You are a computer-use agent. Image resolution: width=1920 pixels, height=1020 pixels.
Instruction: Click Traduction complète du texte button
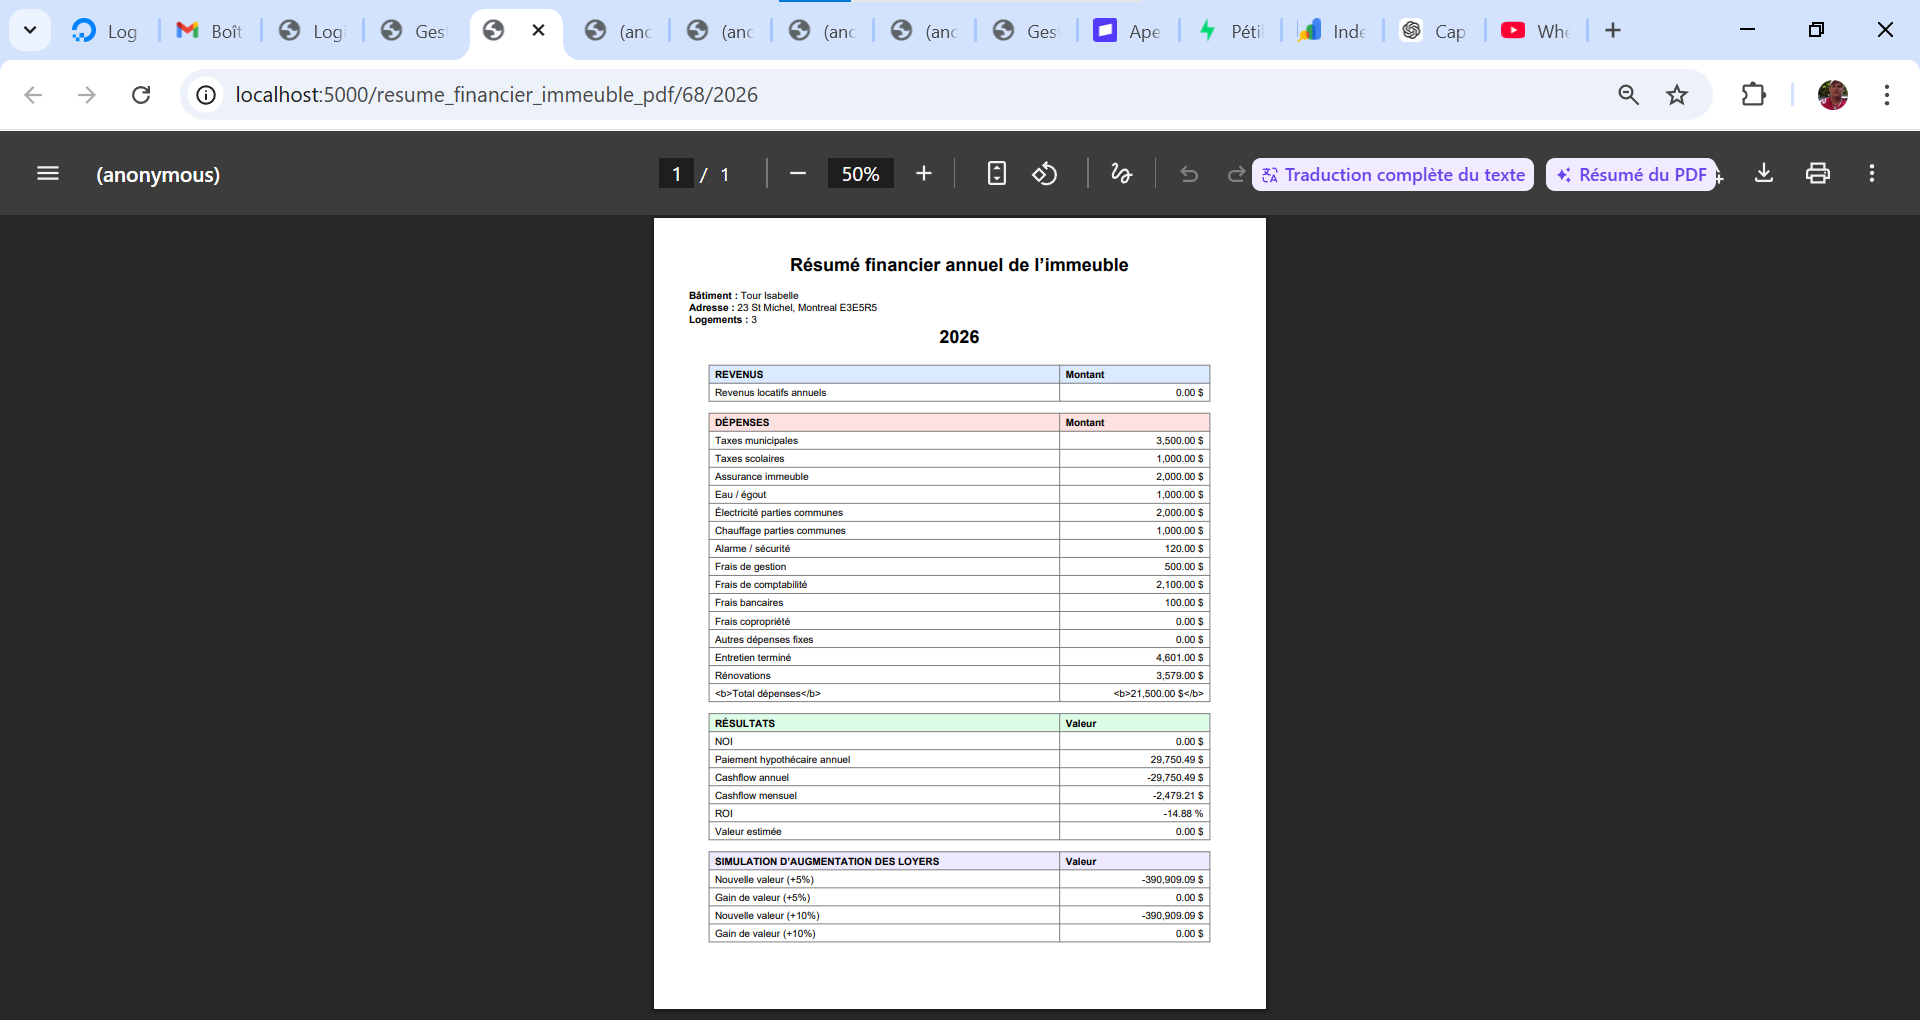1393,175
